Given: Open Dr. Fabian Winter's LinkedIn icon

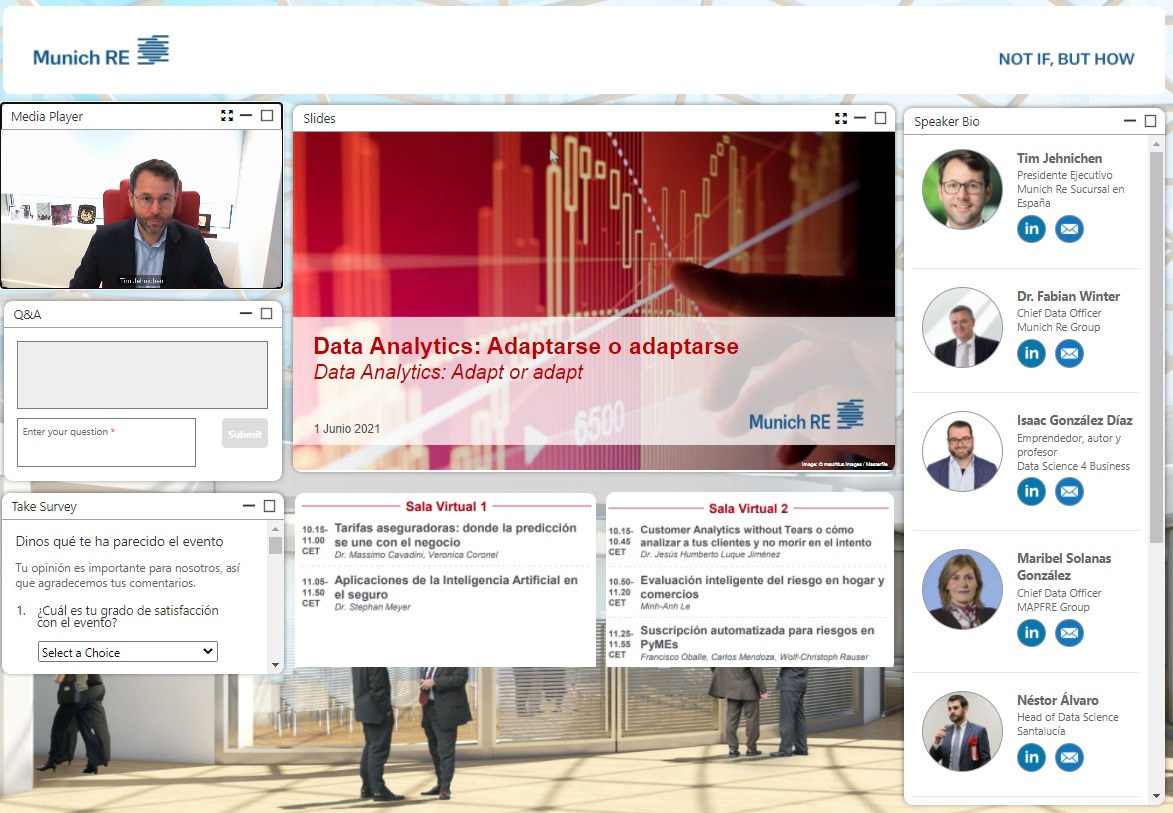Looking at the screenshot, I should click(x=1031, y=353).
